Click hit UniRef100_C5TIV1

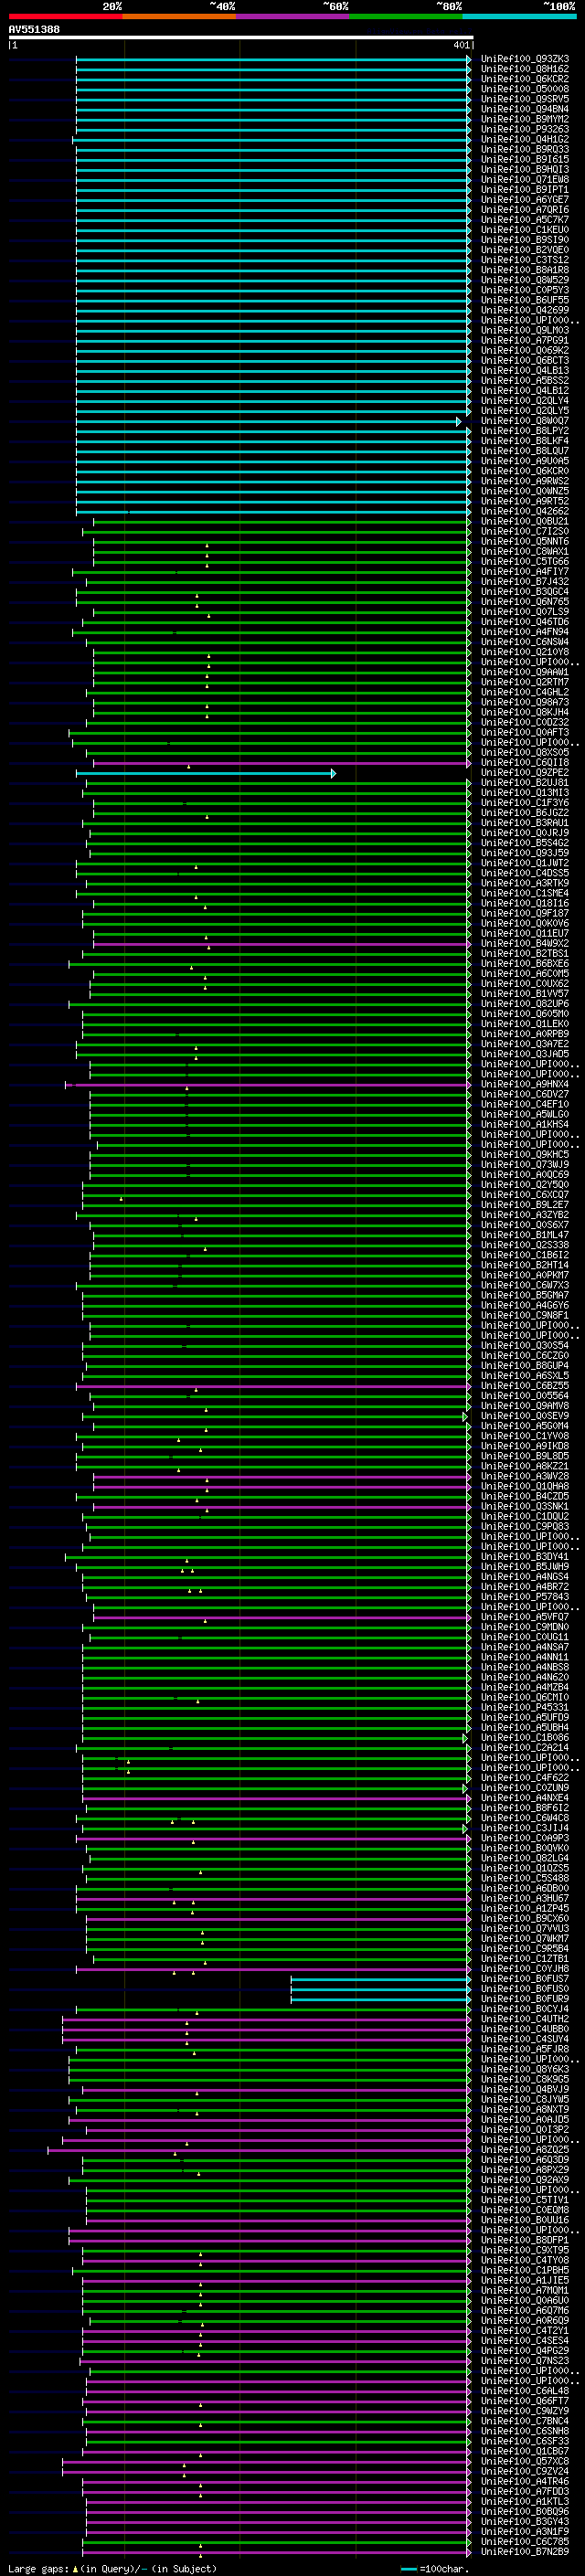pyautogui.click(x=525, y=2200)
